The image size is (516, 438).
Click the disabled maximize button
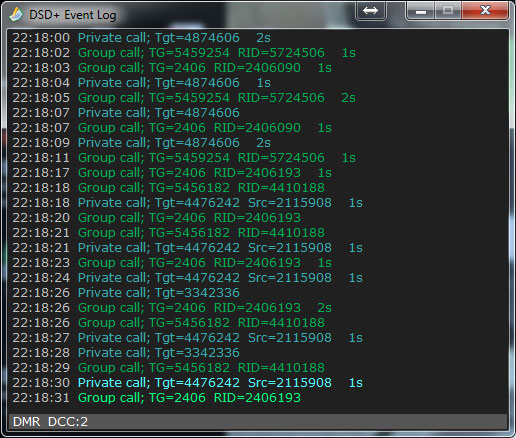tap(447, 11)
